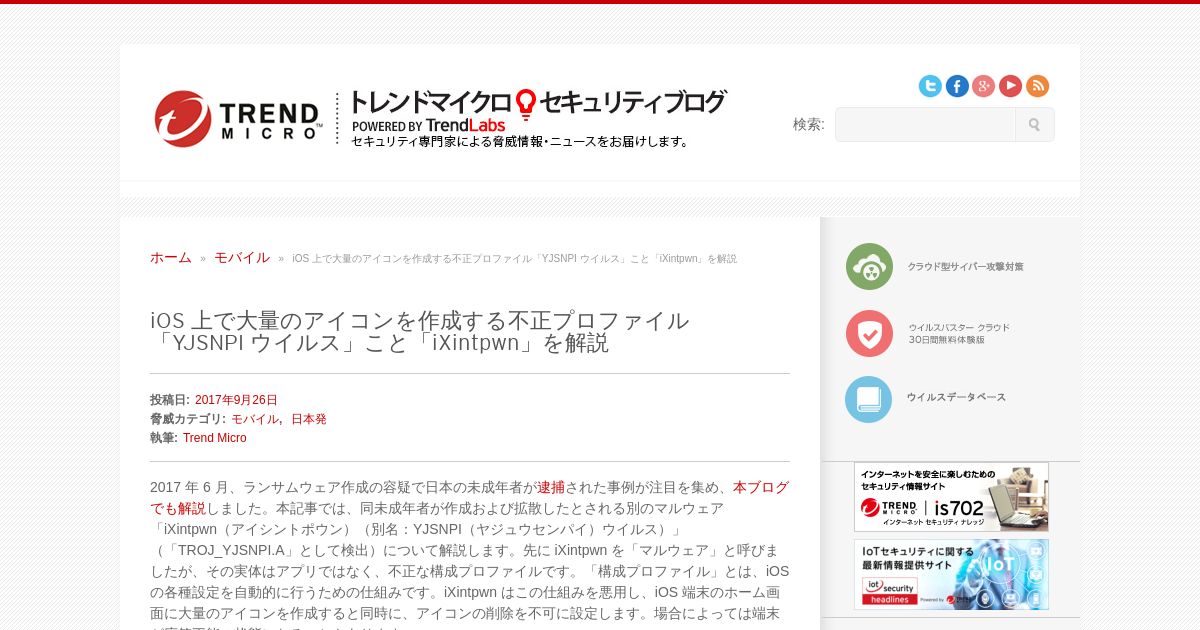Click the tagline セキュリティ専門家による脅威情報
1200x630 pixels.
click(520, 142)
